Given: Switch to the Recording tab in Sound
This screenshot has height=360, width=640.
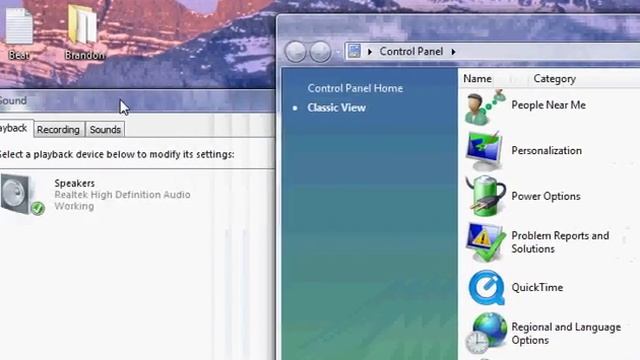Looking at the screenshot, I should click(x=58, y=130).
